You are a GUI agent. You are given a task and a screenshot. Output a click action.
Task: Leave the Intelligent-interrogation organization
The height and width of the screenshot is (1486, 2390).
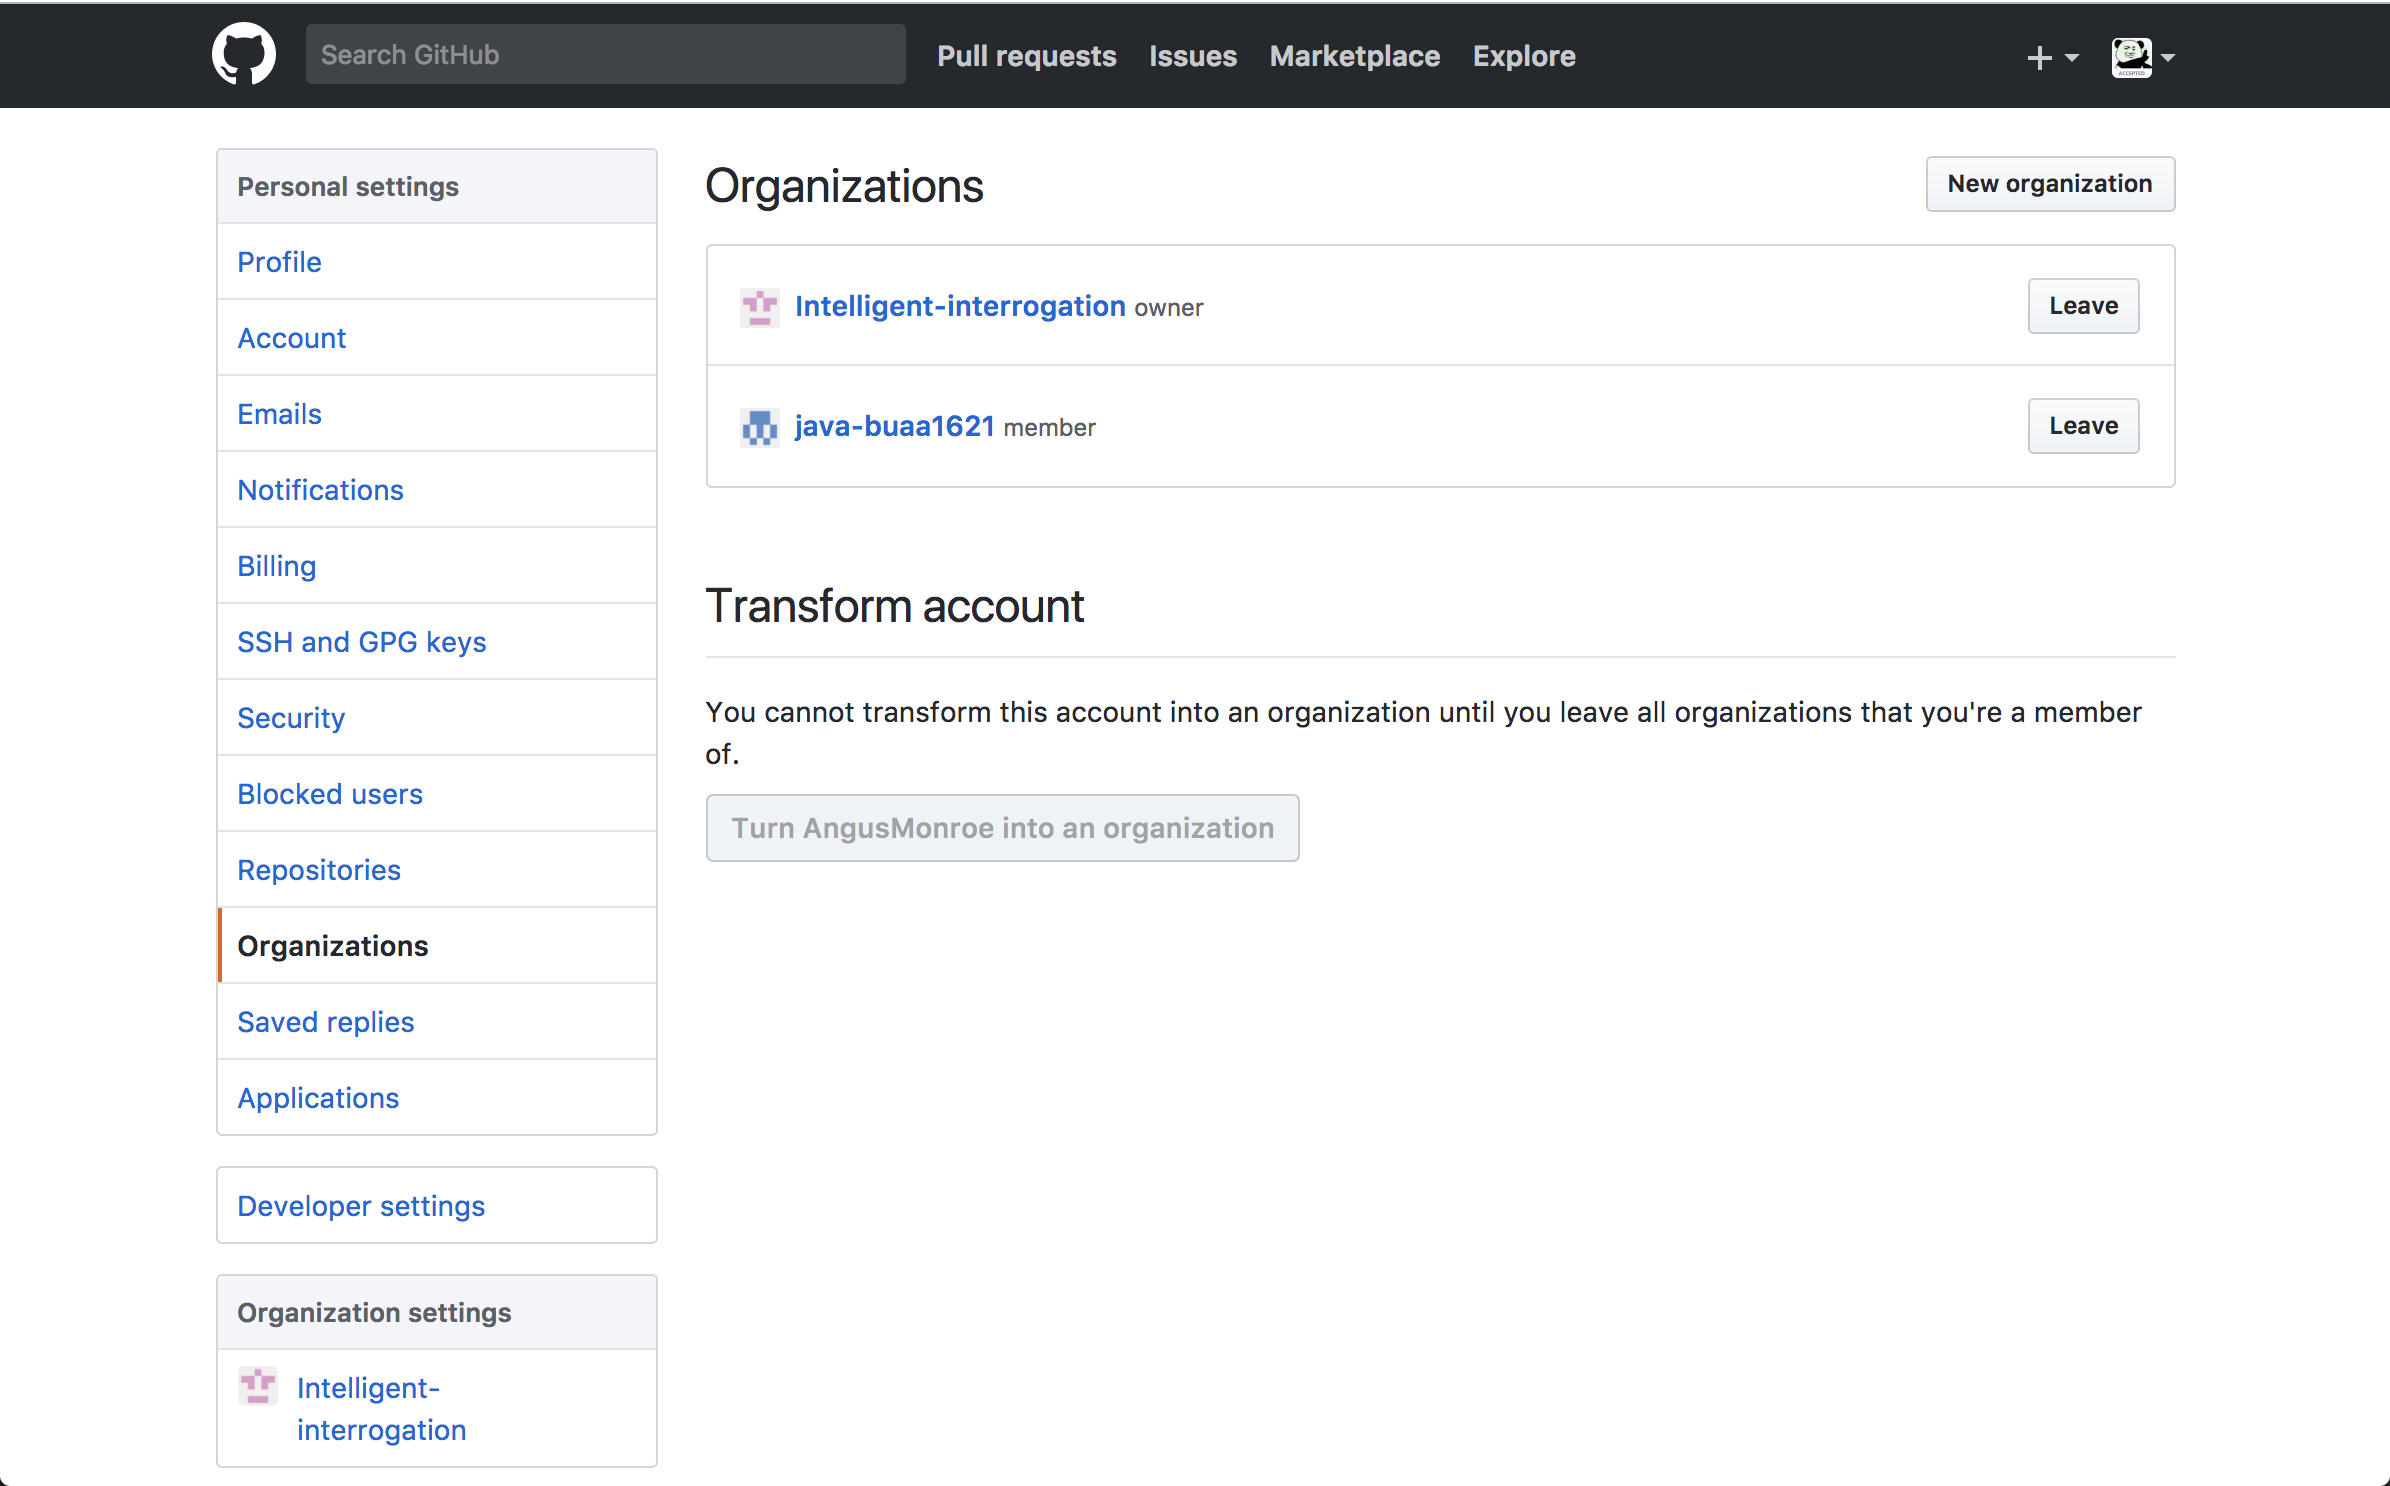point(2083,306)
